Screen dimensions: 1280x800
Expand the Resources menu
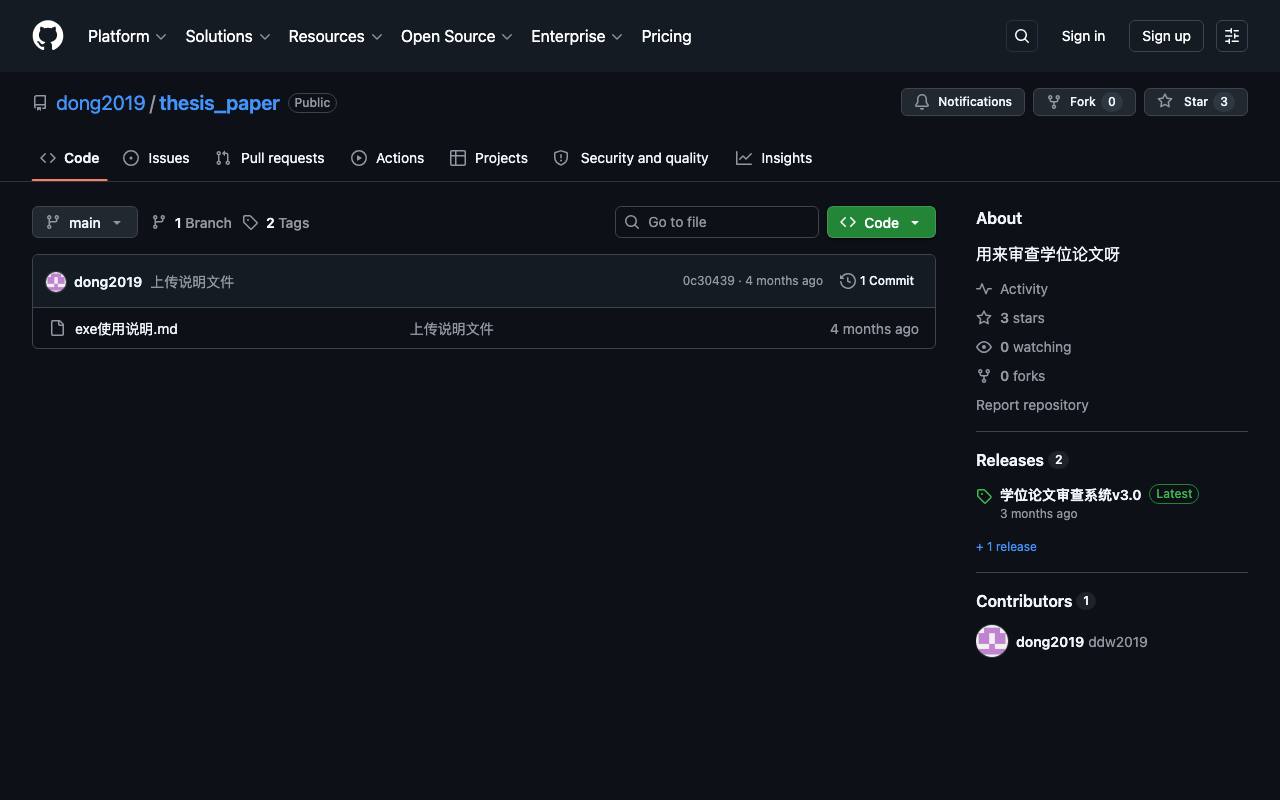click(x=335, y=36)
